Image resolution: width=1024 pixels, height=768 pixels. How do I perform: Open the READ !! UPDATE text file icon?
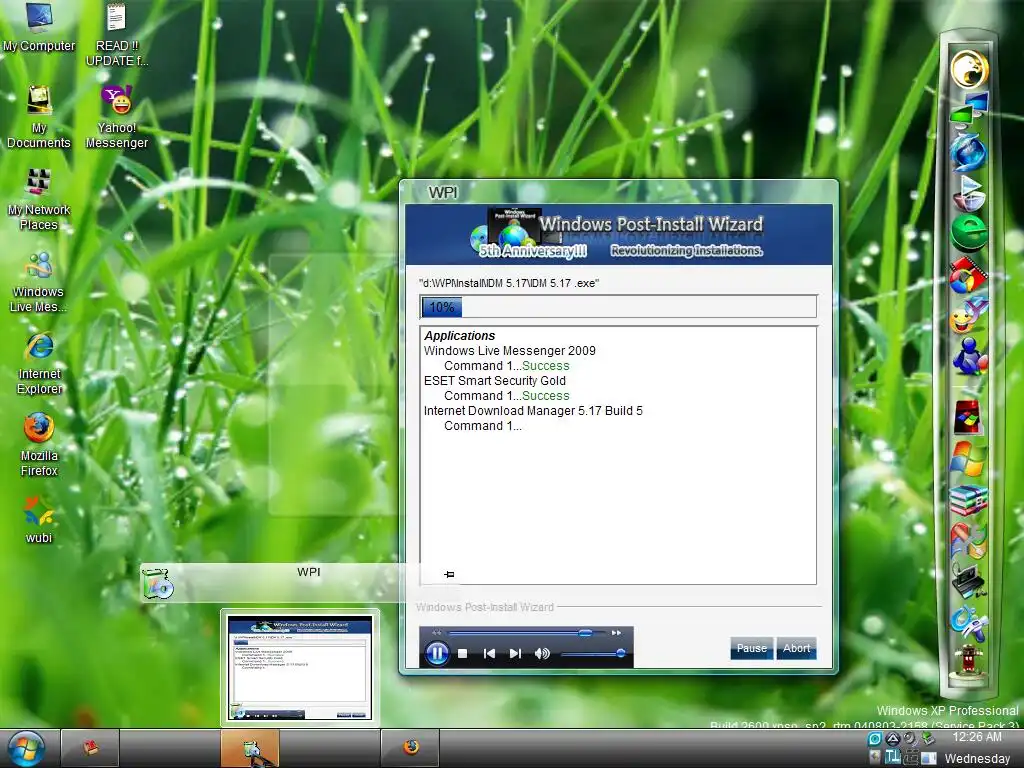(x=116, y=34)
